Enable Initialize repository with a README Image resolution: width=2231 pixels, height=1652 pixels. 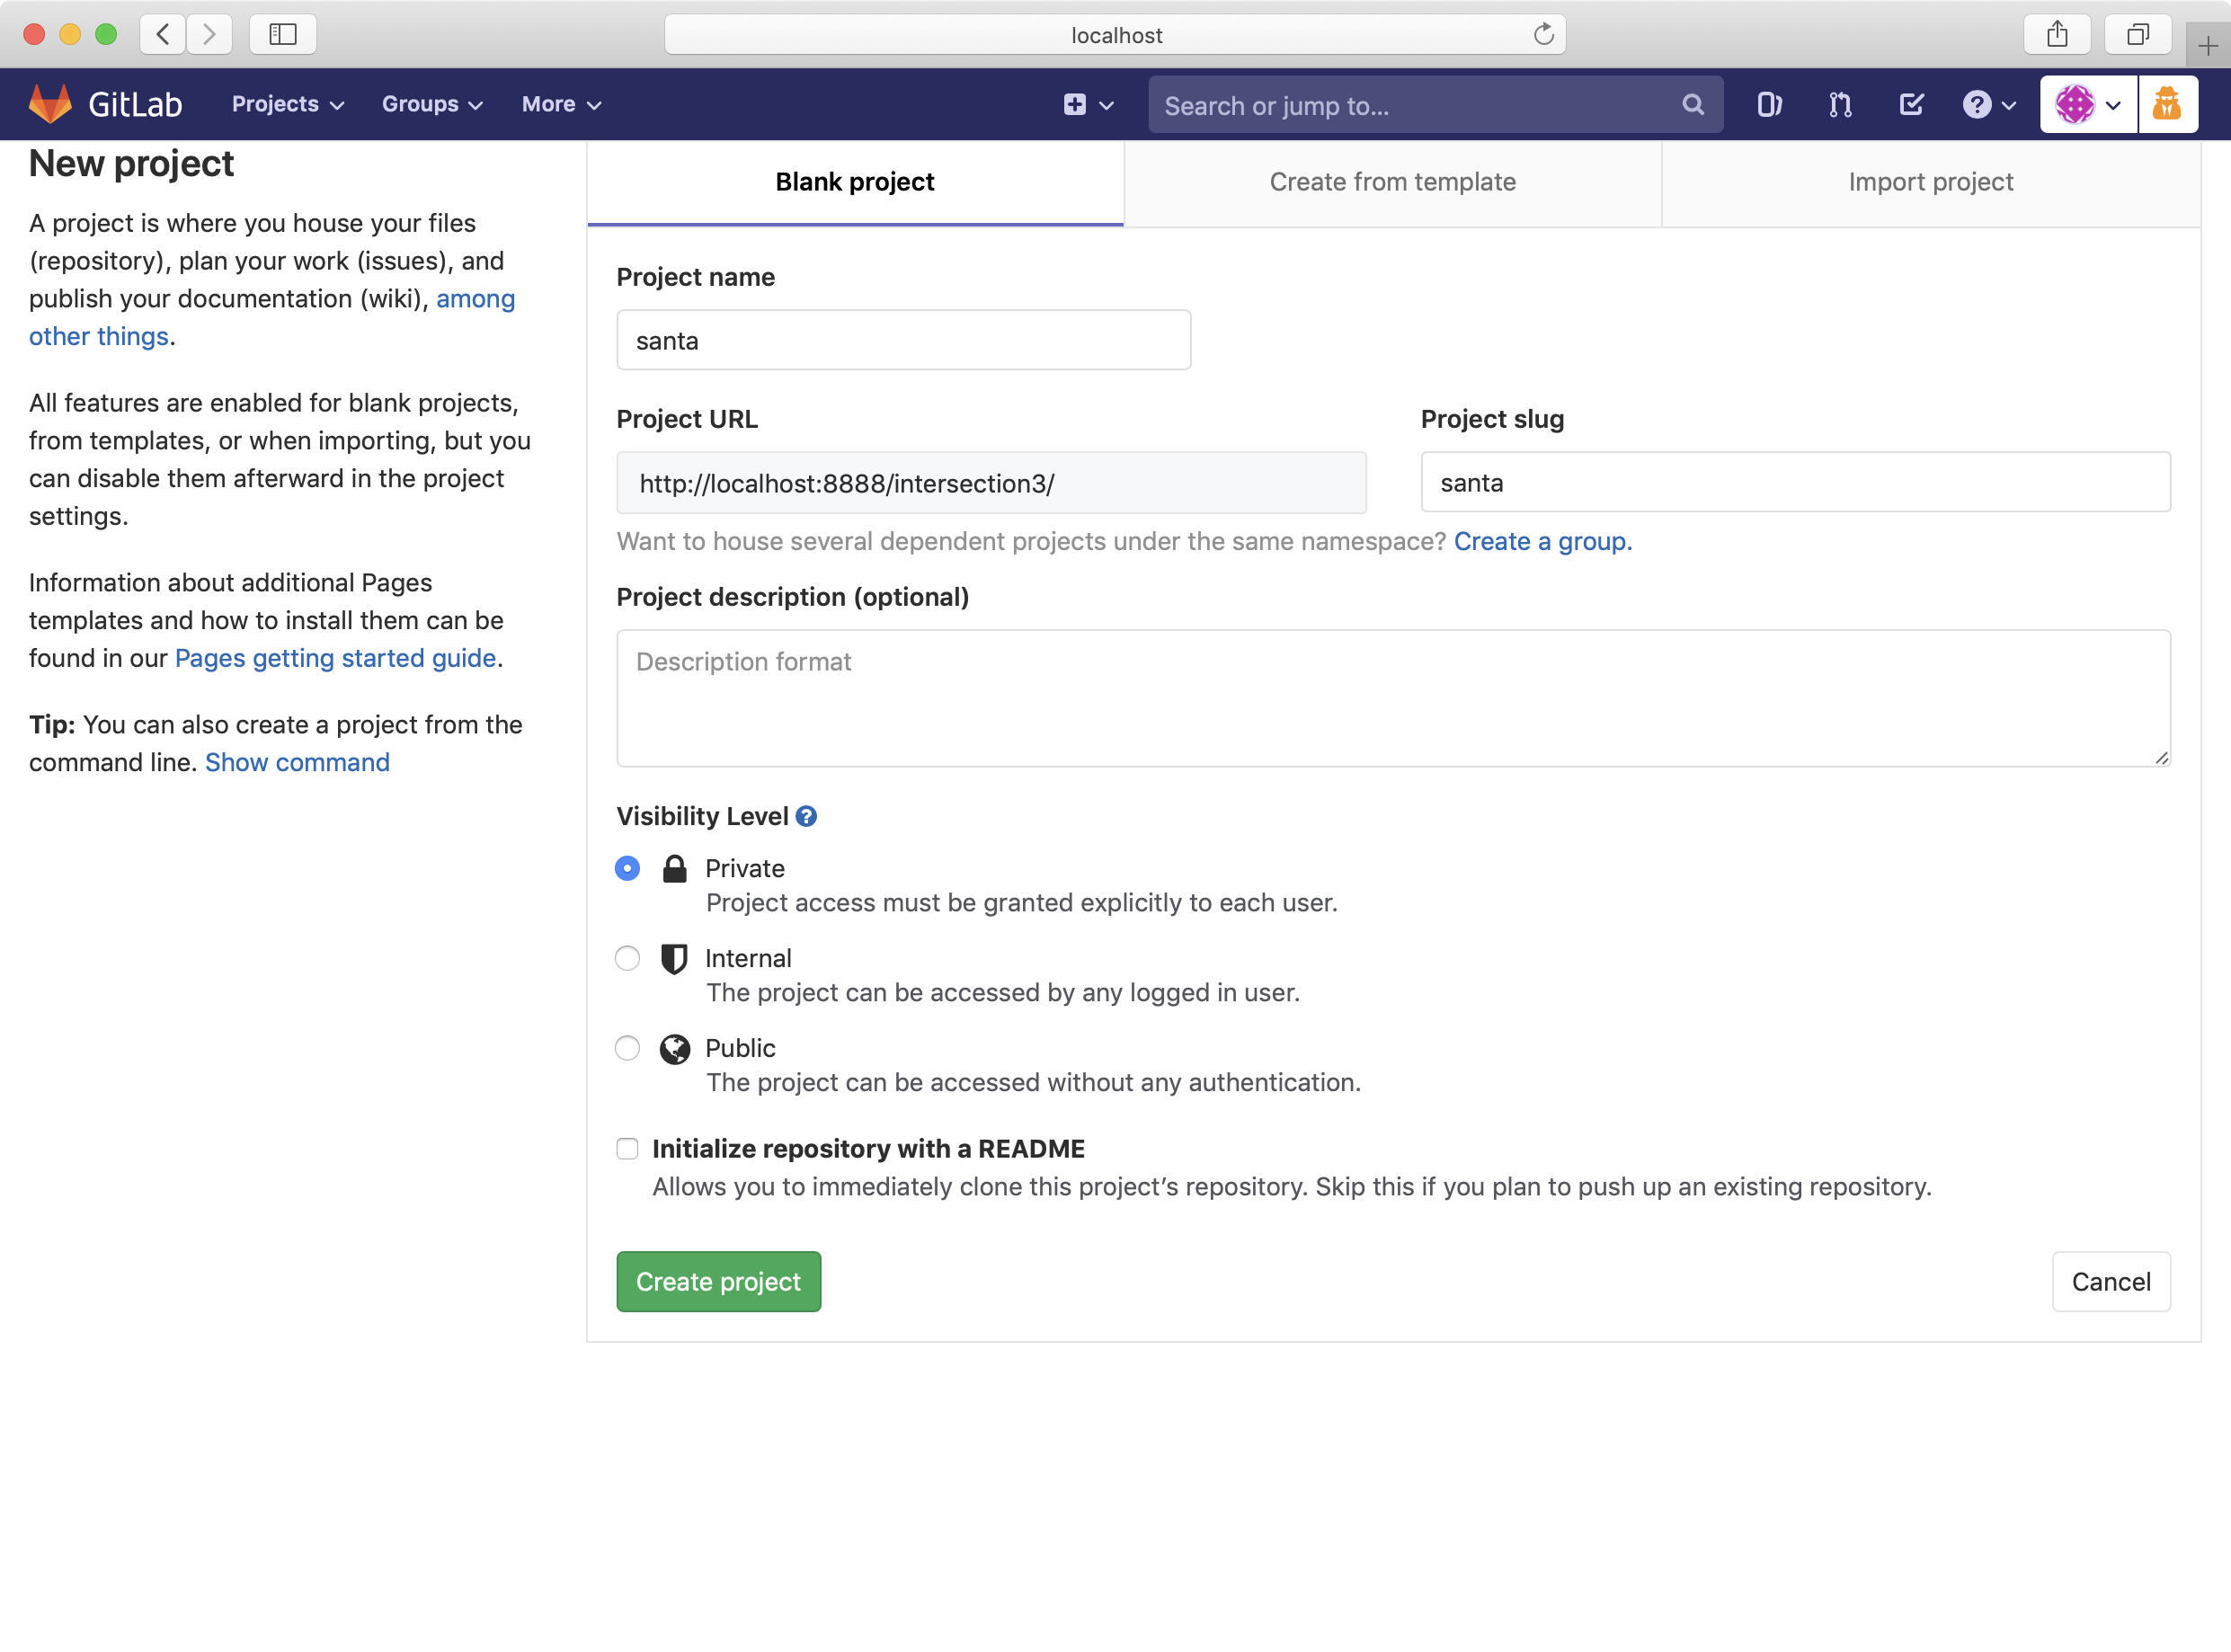tap(627, 1149)
